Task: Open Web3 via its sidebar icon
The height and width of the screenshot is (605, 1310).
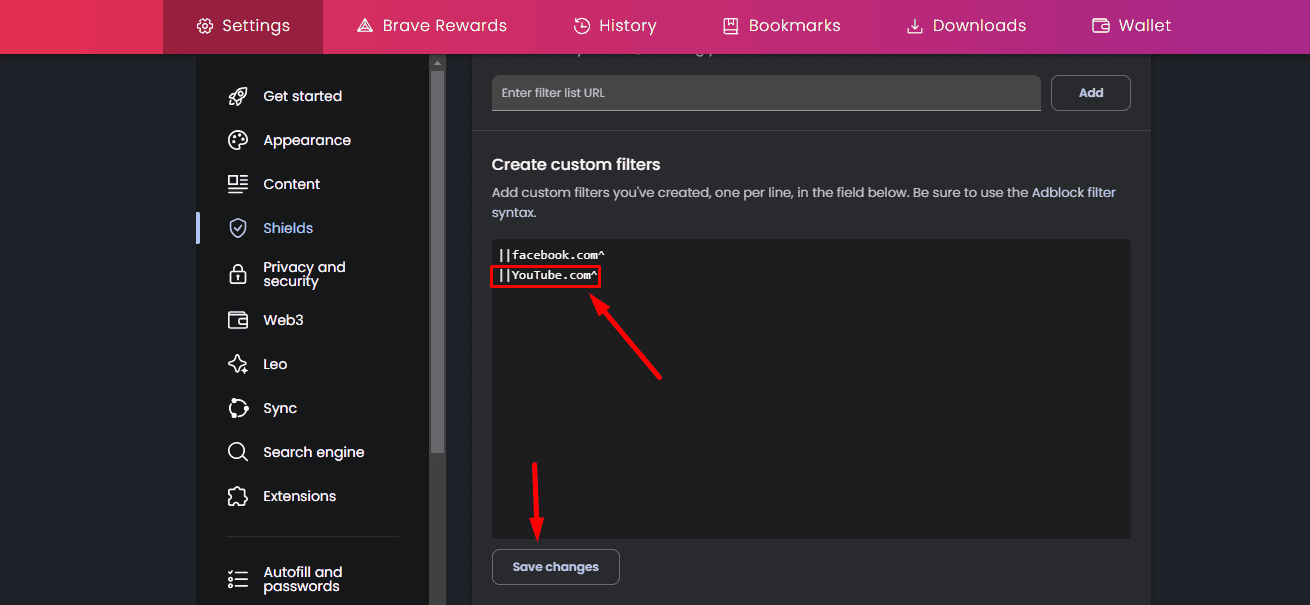Action: pos(237,319)
